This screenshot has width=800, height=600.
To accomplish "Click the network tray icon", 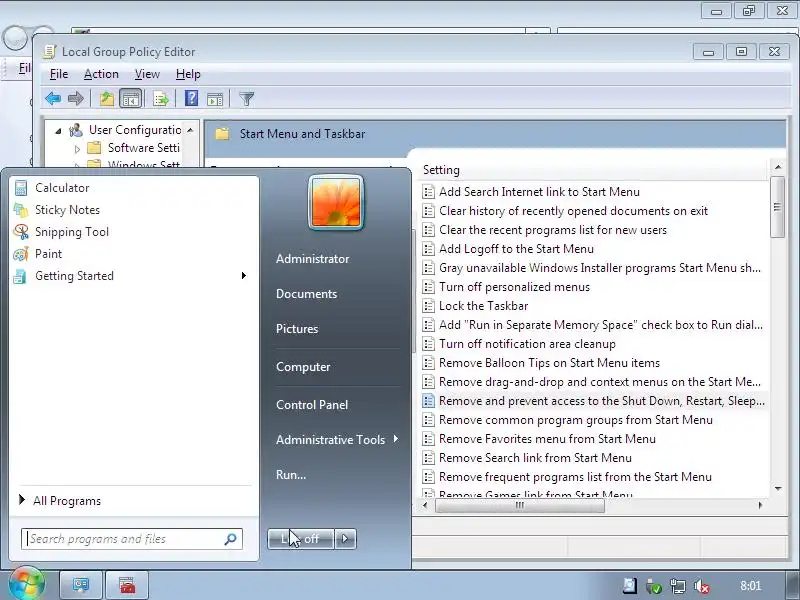I will point(678,586).
